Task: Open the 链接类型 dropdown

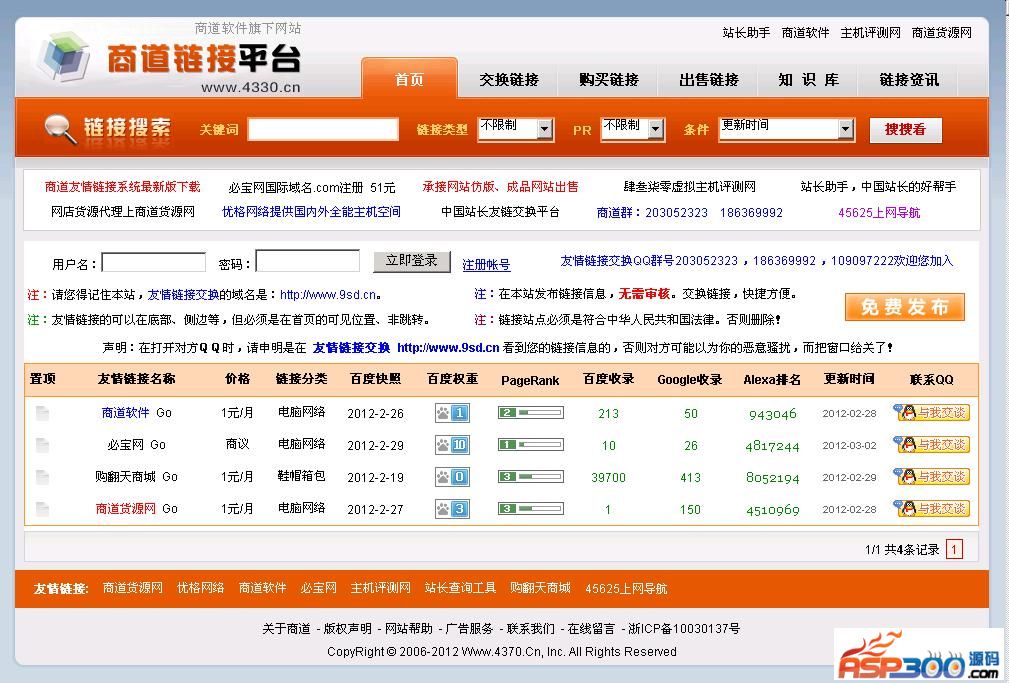Action: (x=515, y=129)
